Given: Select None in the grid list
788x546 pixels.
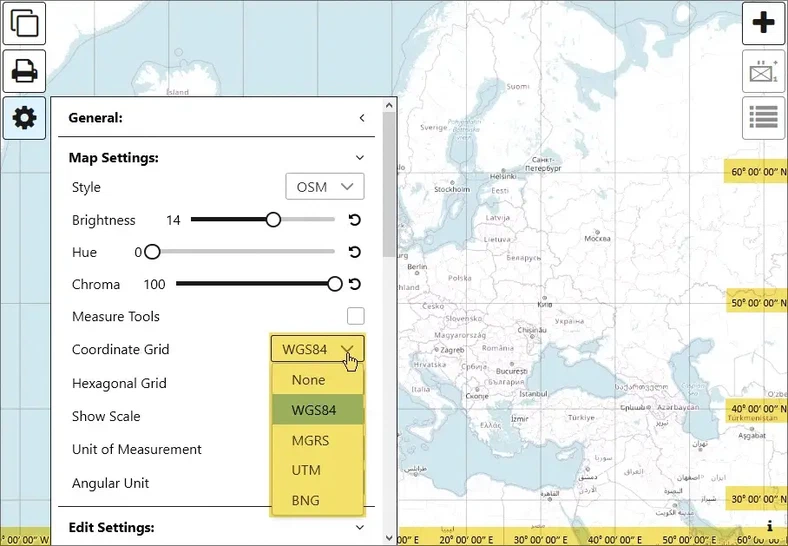Looking at the screenshot, I should tap(318, 380).
